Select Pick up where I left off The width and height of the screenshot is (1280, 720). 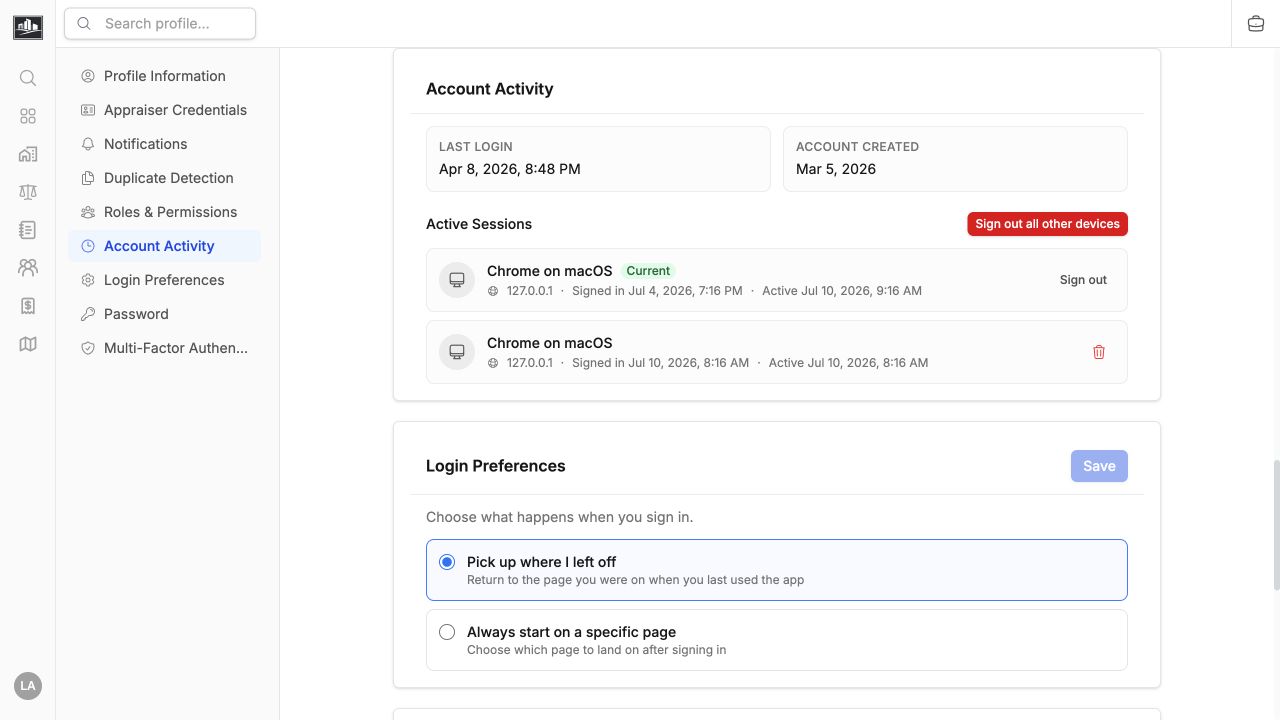point(777,570)
